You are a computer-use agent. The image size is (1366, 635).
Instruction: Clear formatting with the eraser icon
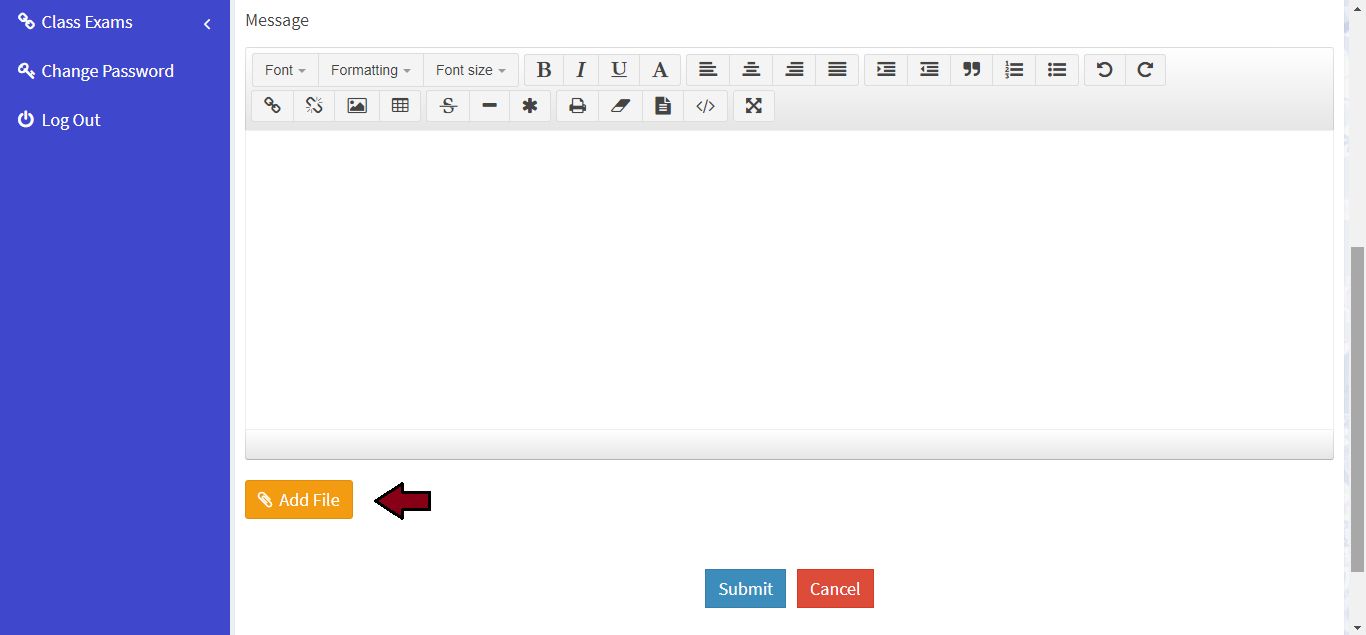click(x=620, y=106)
